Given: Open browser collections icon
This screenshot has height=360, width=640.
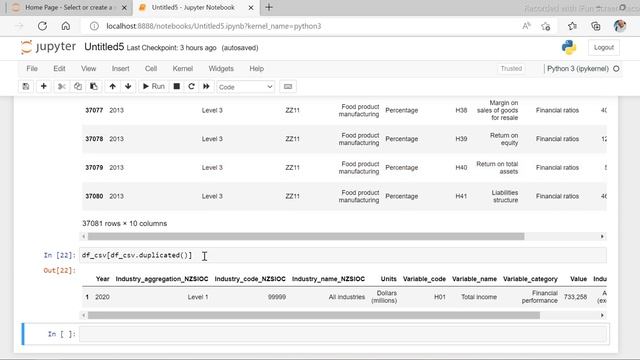Looking at the screenshot, I should 596,26.
